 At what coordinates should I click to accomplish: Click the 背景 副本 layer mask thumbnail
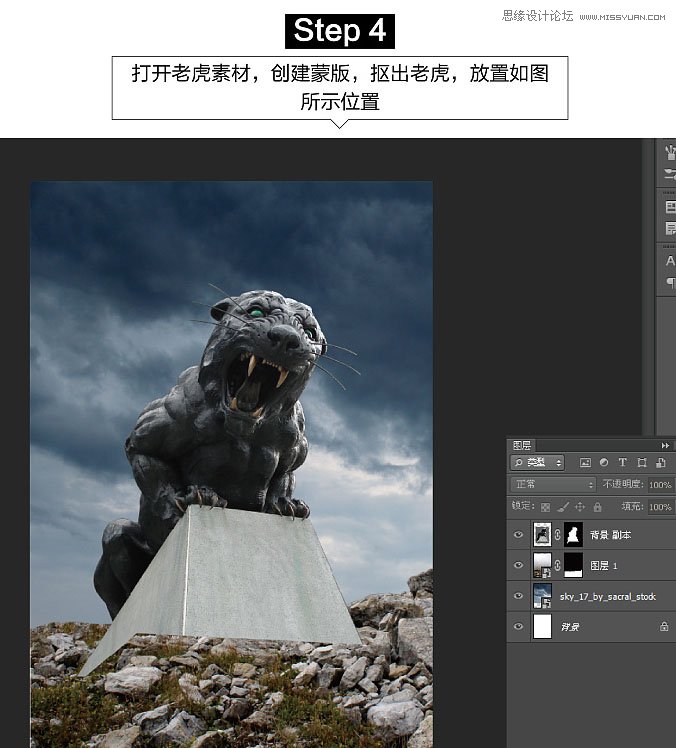pyautogui.click(x=572, y=535)
